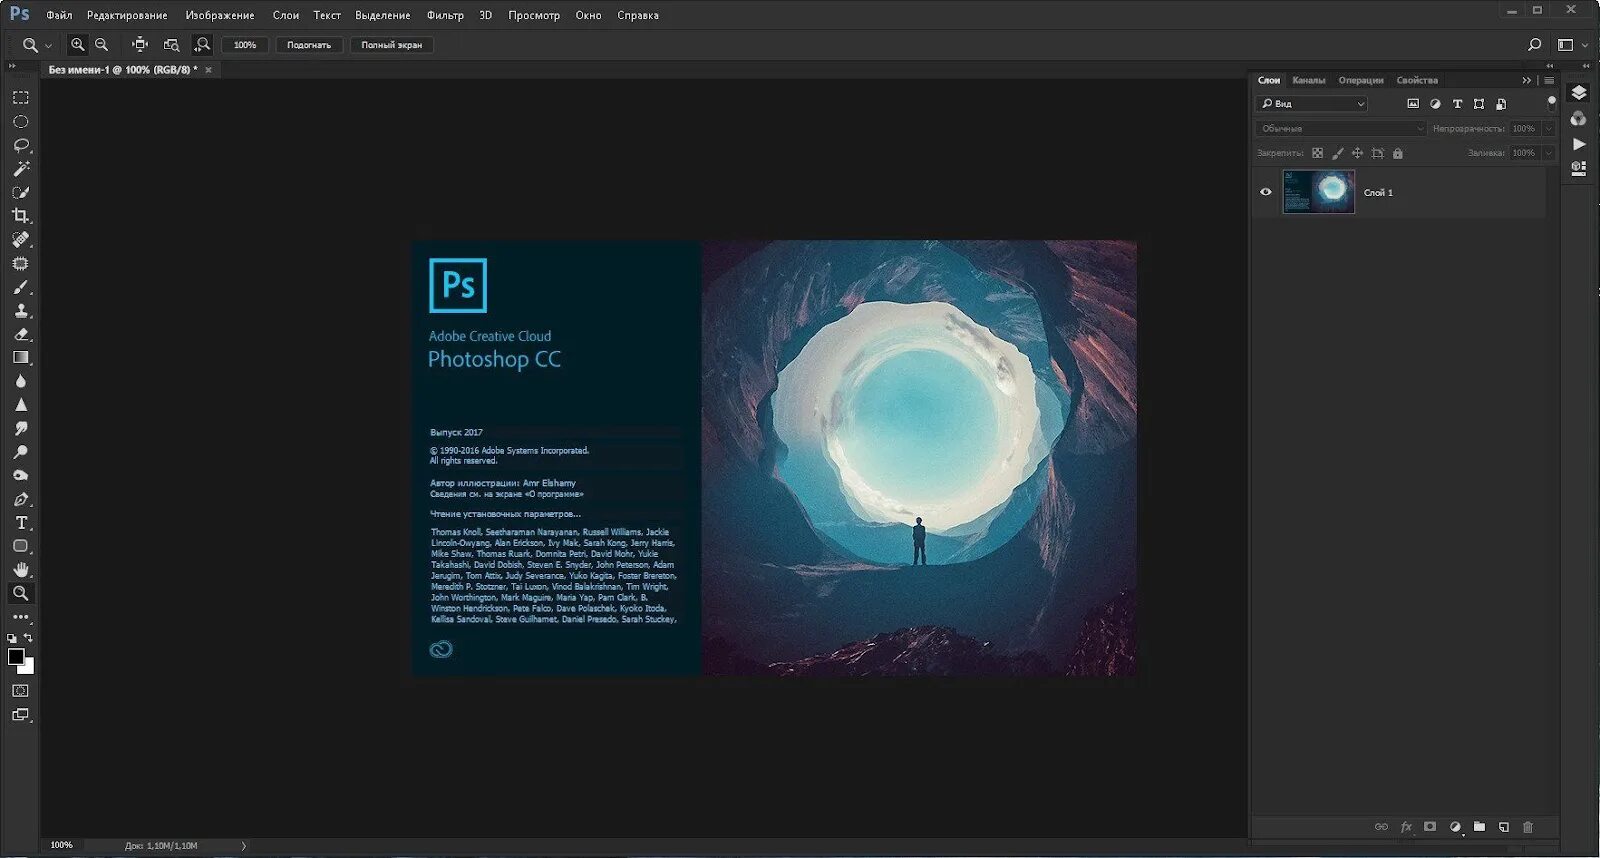Filter layers by type layer icon
The height and width of the screenshot is (858, 1600).
1457,104
